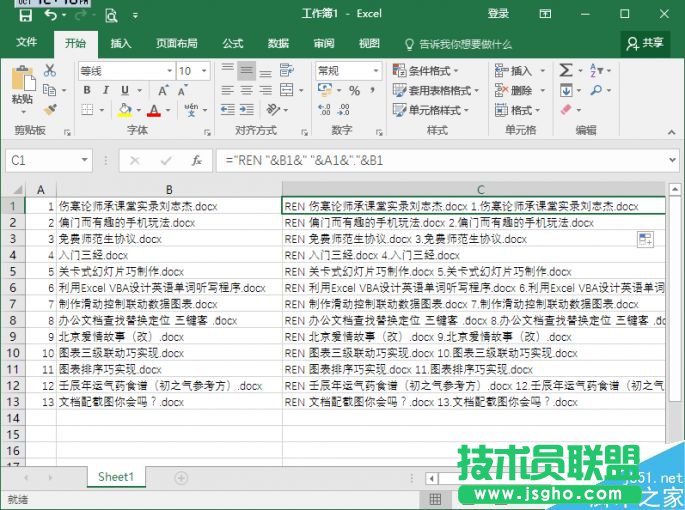Open Format as Table (套用表格格式)
The width and height of the screenshot is (685, 510).
coord(436,90)
